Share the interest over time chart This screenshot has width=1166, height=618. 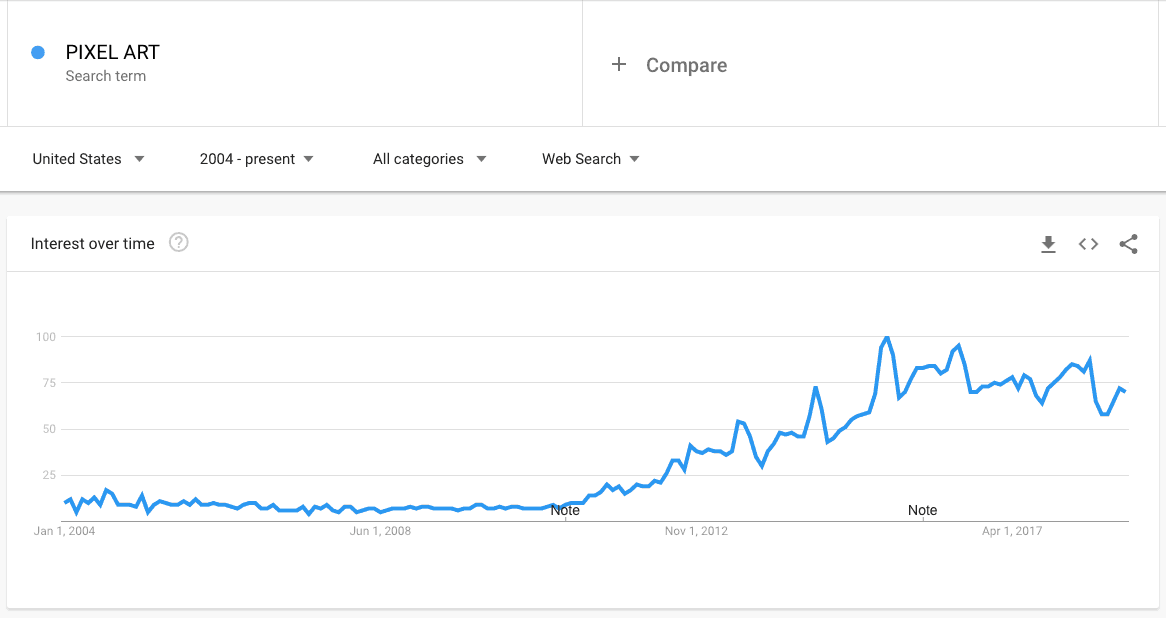tap(1128, 244)
